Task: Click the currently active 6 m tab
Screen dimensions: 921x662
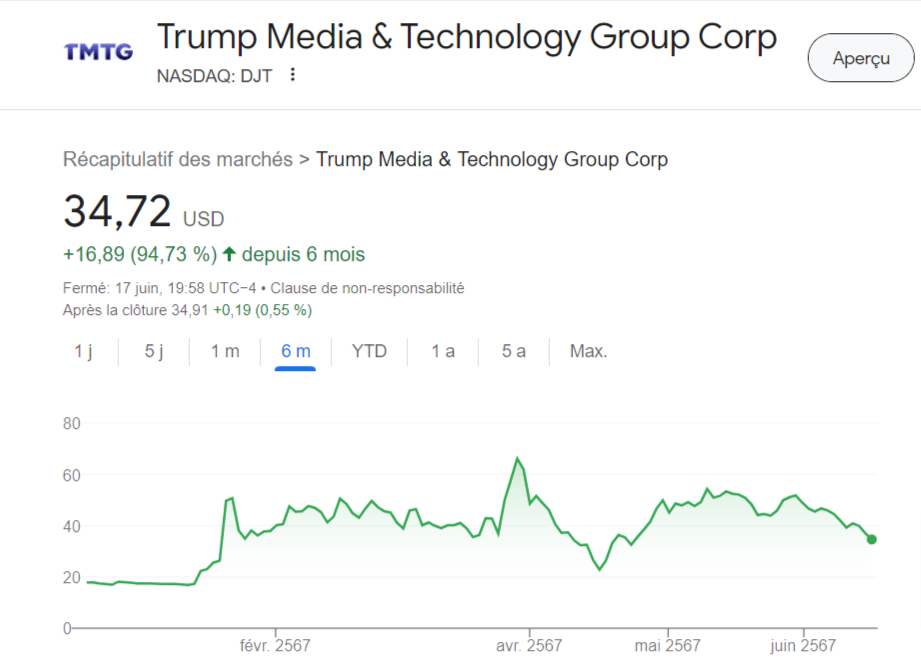Action: click(297, 351)
